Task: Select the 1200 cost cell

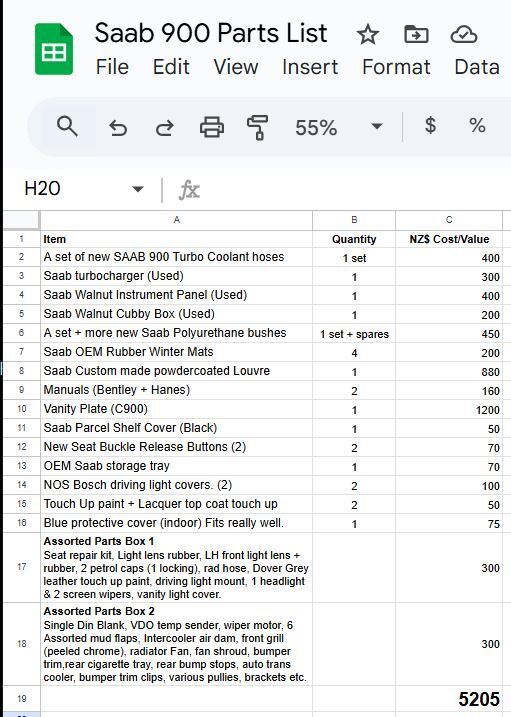Action: [449, 409]
